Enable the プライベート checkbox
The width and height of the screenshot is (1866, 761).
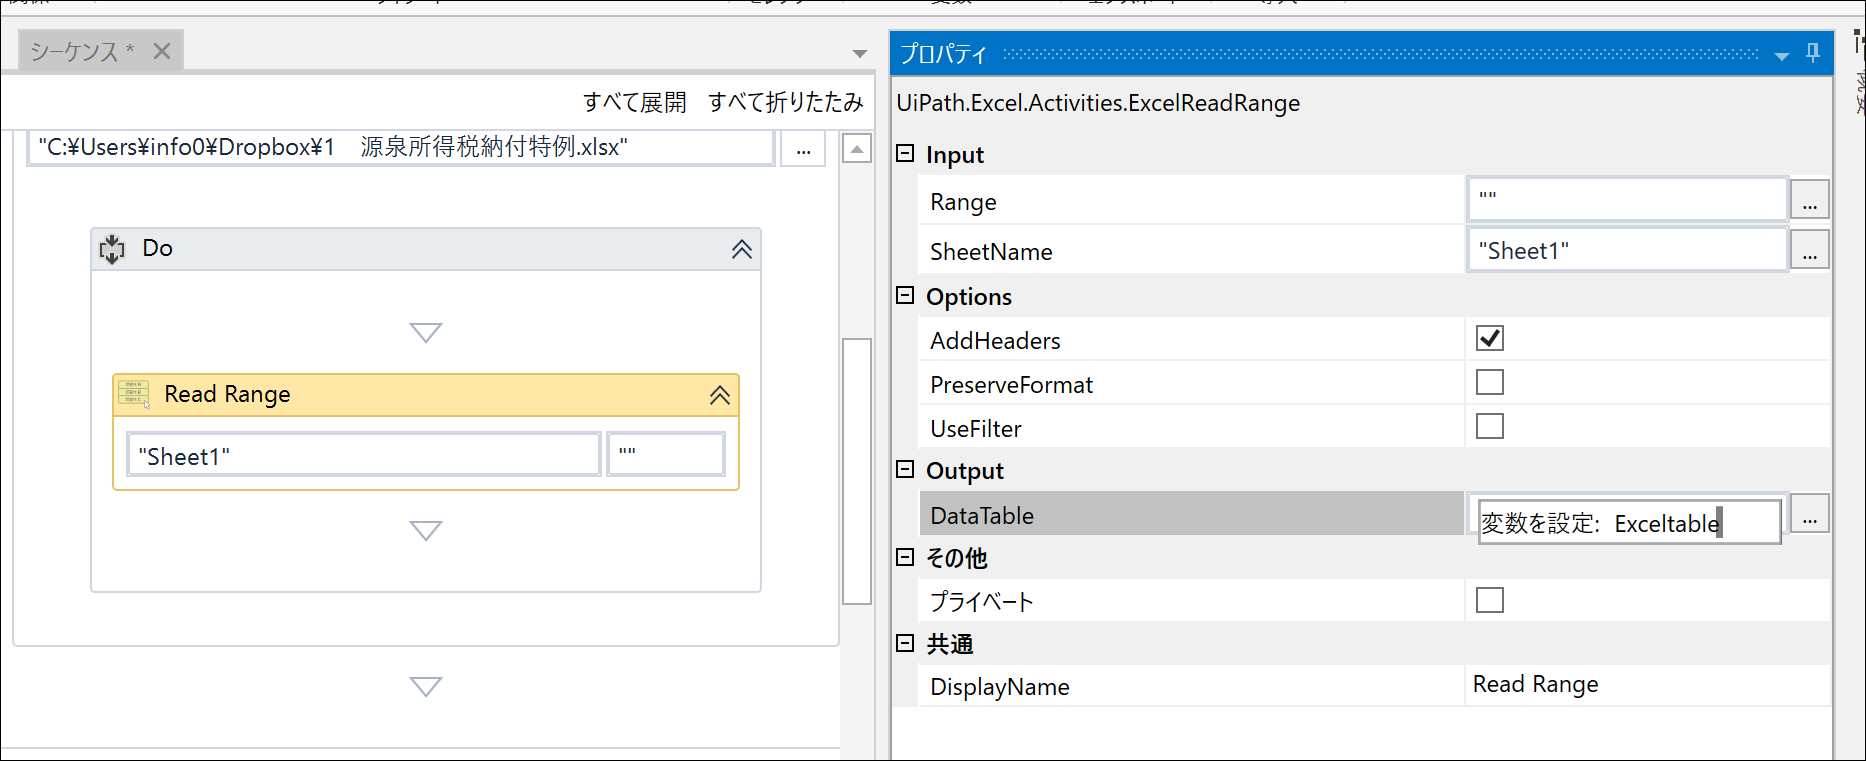(x=1490, y=600)
